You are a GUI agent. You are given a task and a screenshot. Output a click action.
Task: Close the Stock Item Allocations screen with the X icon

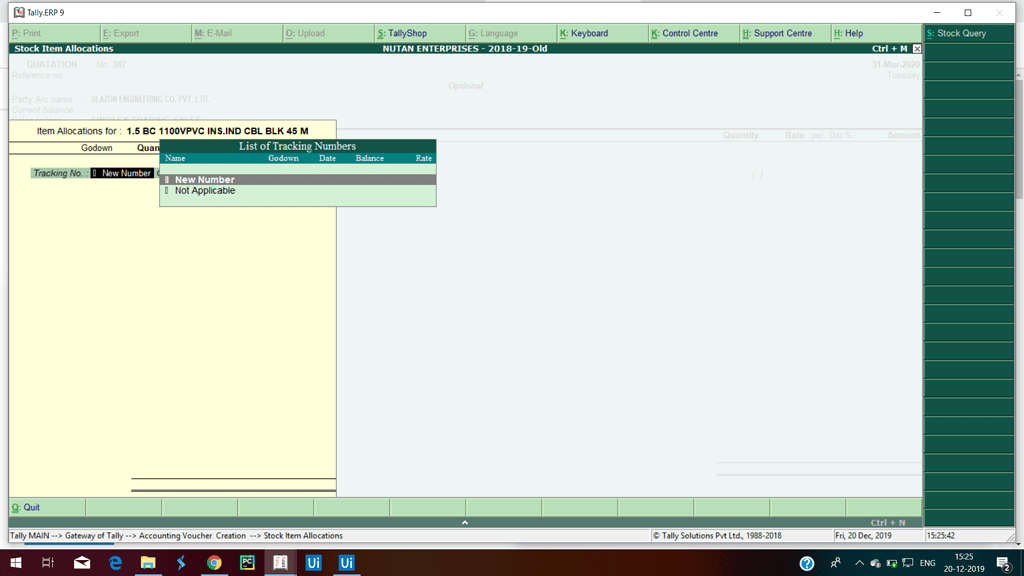[917, 49]
